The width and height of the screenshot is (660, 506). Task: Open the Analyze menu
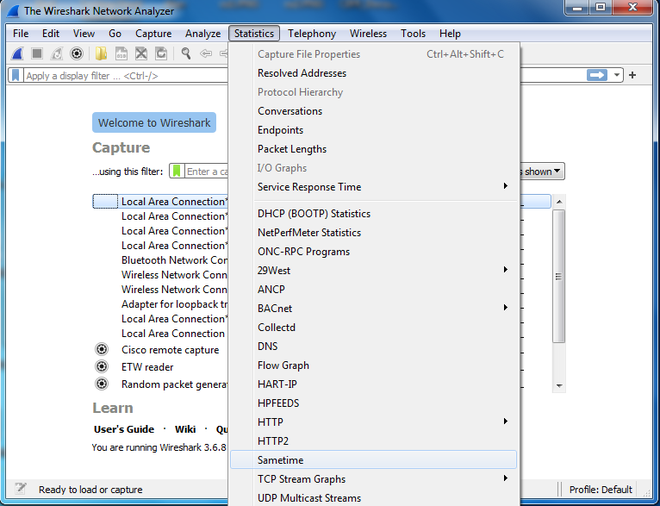[x=202, y=33]
